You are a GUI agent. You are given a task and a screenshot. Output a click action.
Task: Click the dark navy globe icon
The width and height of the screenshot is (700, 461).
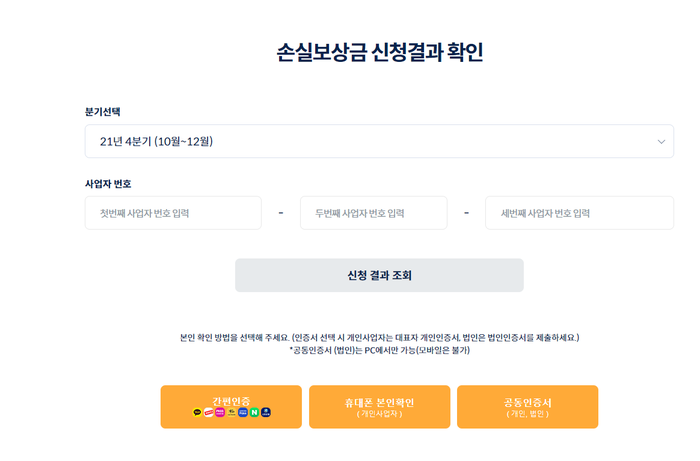(266, 412)
